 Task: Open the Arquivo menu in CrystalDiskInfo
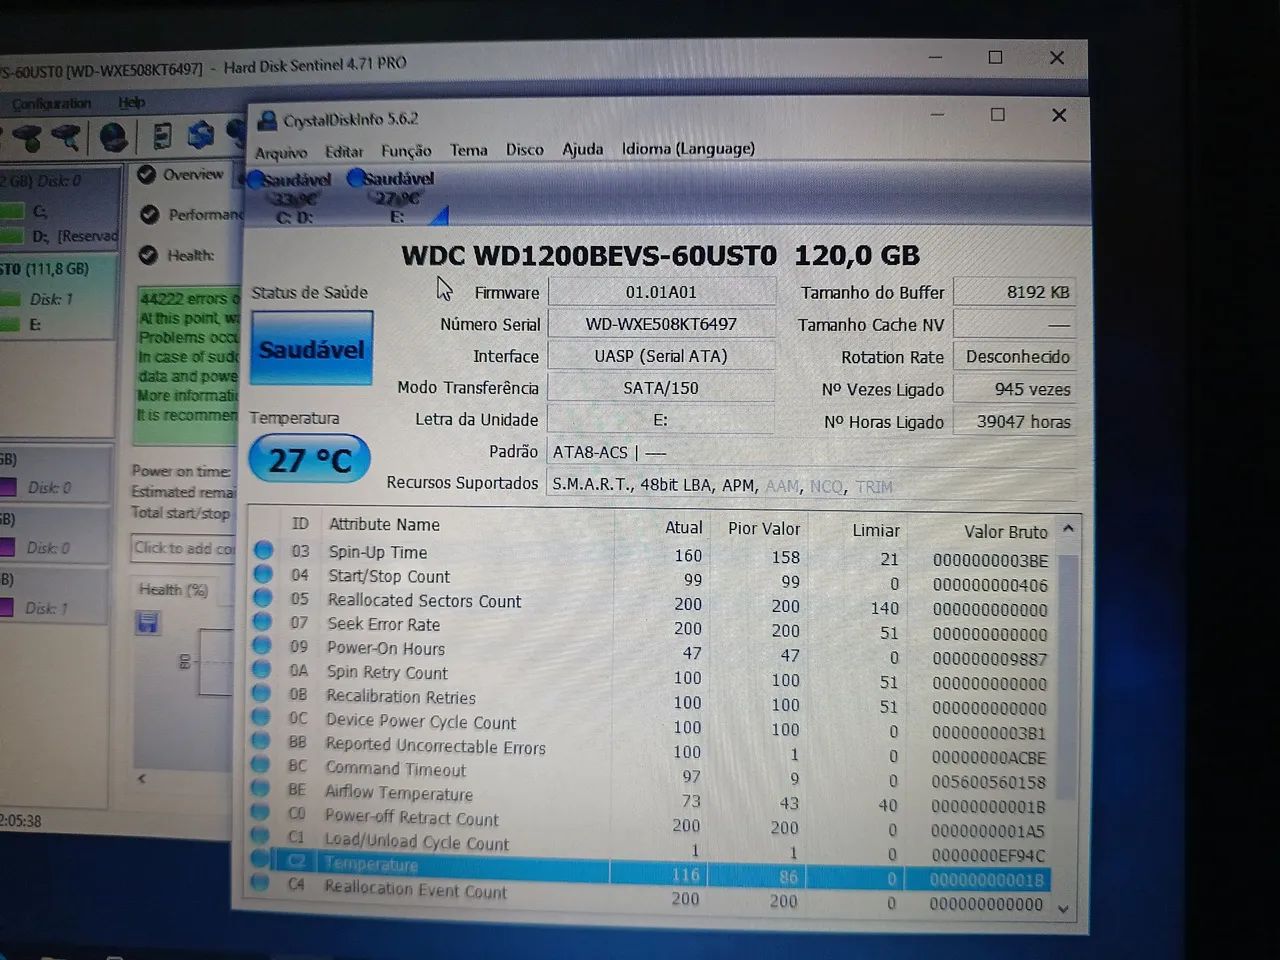pyautogui.click(x=281, y=152)
